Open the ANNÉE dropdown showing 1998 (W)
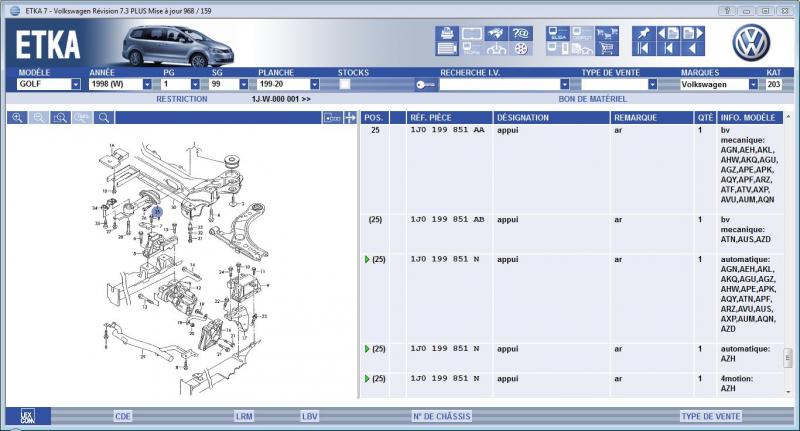 (x=147, y=84)
